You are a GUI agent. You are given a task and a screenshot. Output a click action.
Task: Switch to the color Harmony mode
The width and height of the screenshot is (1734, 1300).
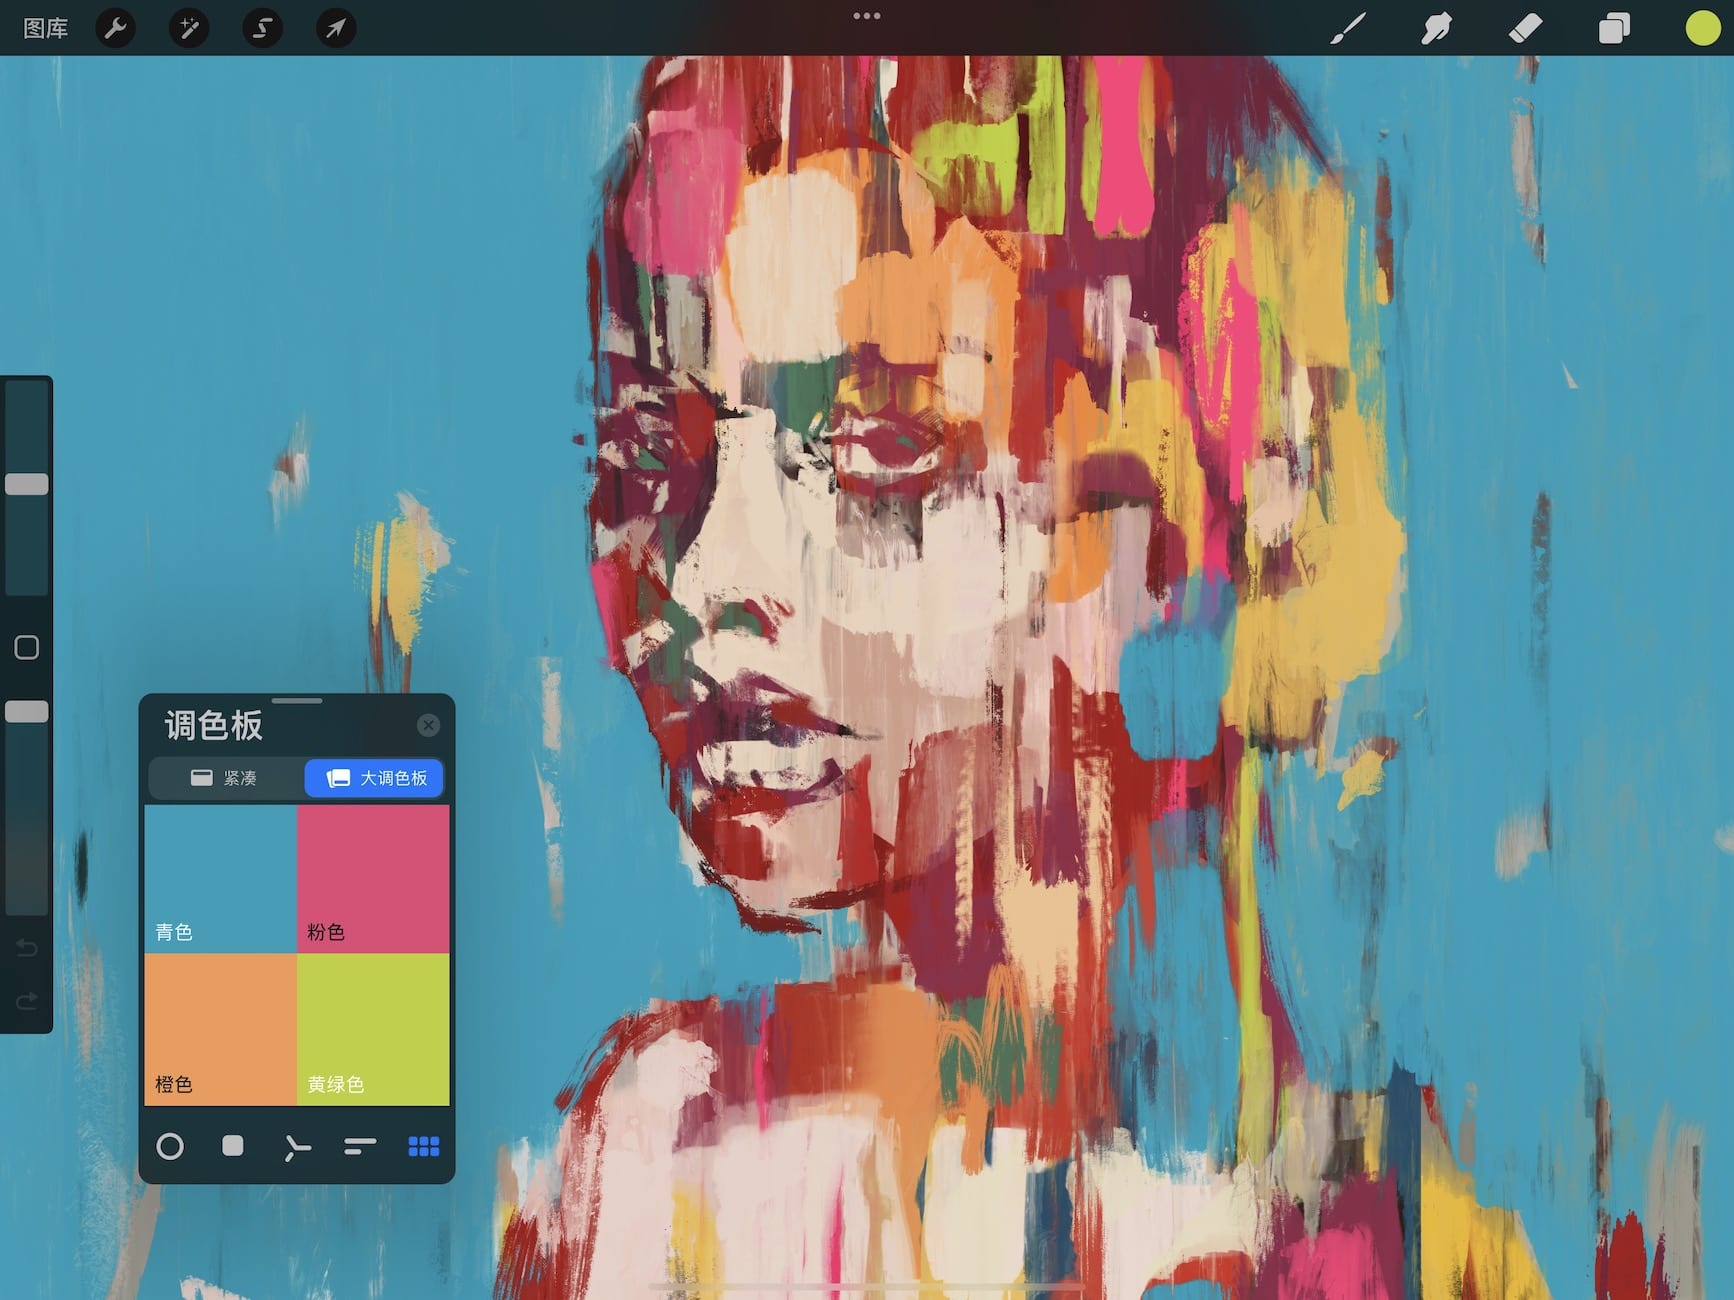point(296,1147)
